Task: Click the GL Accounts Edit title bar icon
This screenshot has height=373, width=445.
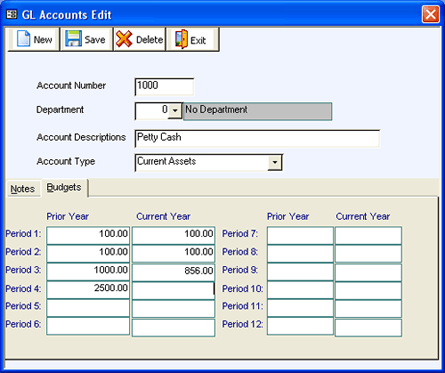Action: (12, 14)
